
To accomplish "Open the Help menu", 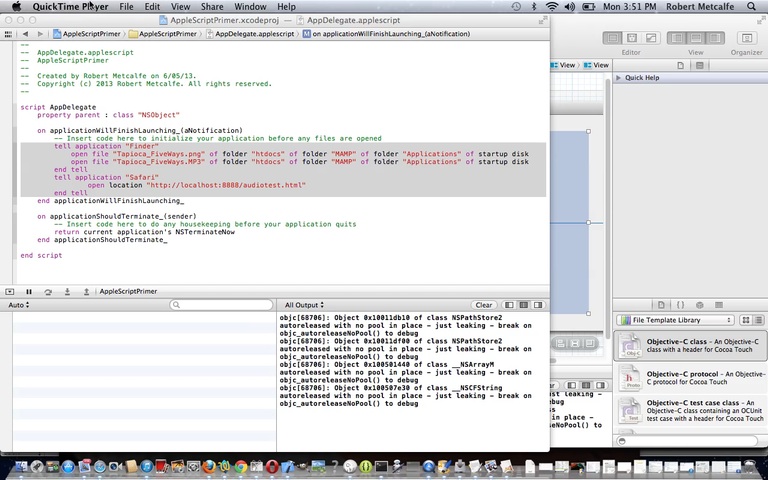I will pos(287,6).
